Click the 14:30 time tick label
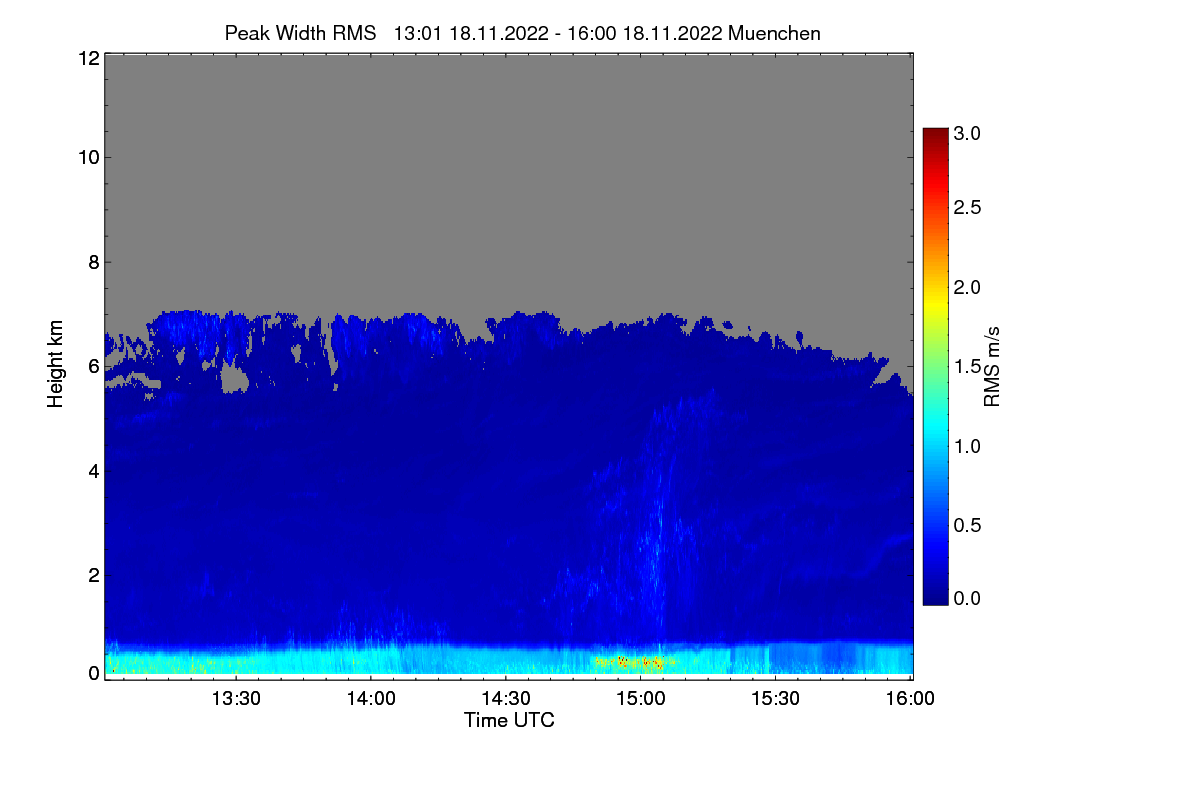 (x=506, y=699)
